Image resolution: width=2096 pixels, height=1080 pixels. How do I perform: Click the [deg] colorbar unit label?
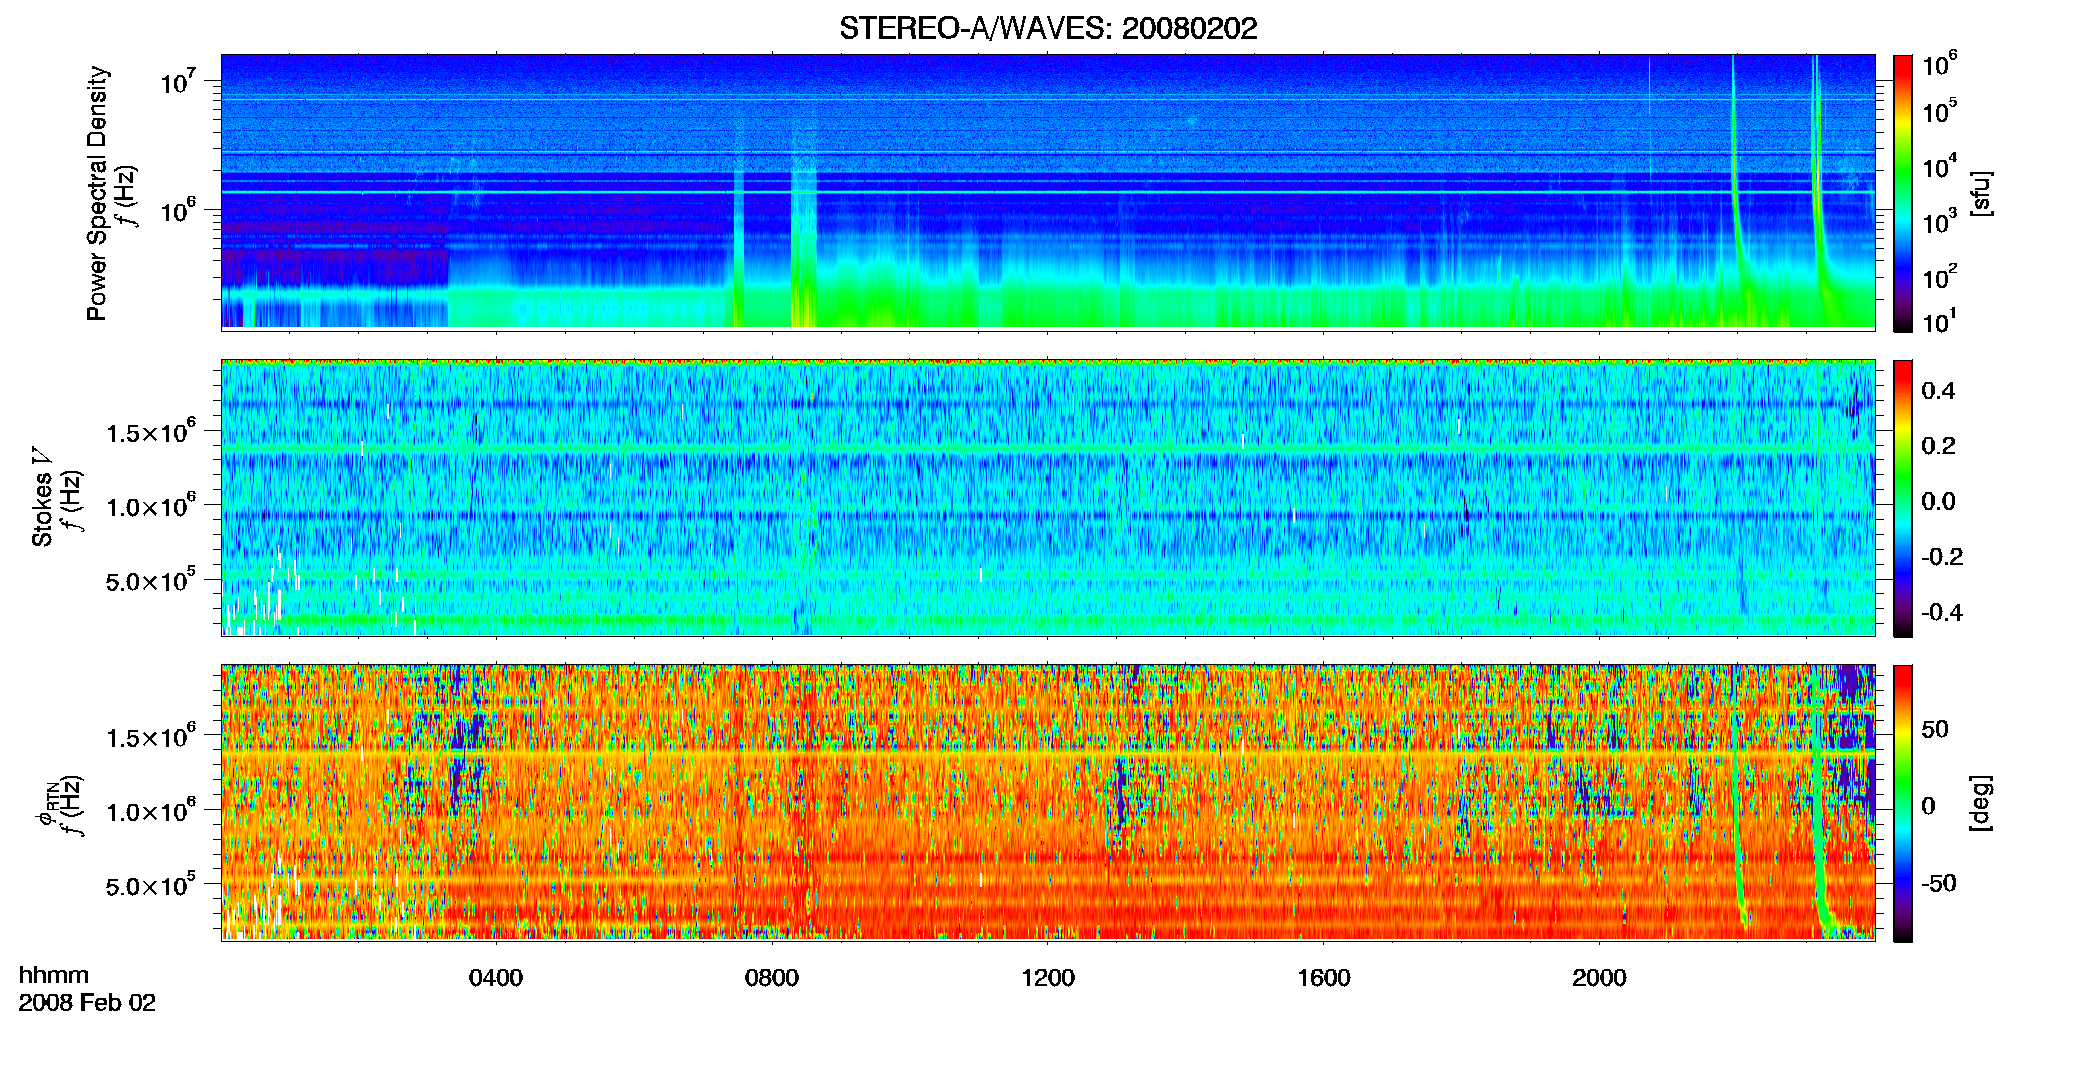(x=1982, y=803)
